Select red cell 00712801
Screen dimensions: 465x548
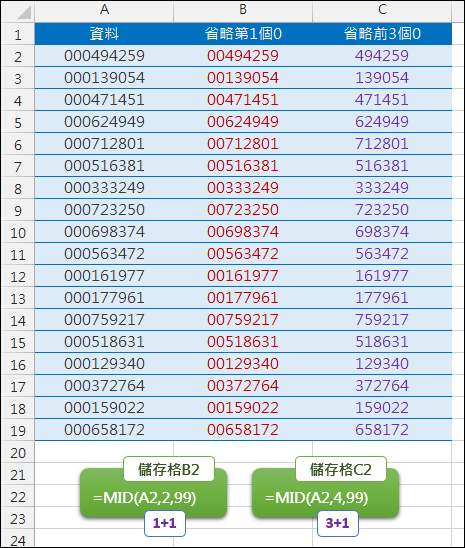coord(243,144)
